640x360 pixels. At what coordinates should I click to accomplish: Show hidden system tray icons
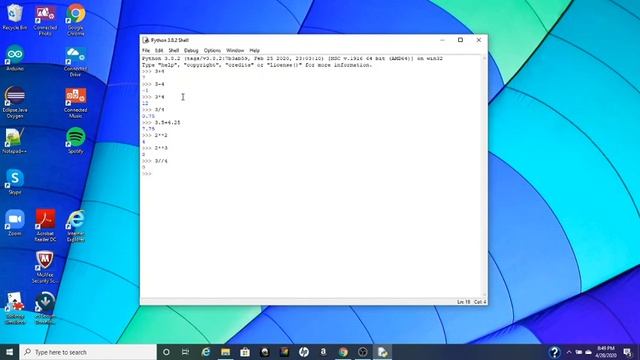pyautogui.click(x=569, y=352)
